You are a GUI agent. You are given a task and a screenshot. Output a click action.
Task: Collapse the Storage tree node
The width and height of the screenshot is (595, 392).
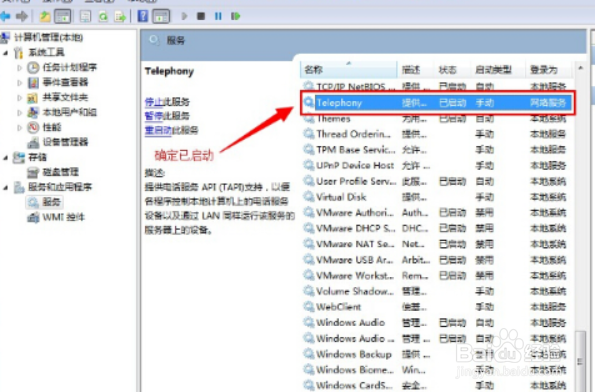click(5, 157)
